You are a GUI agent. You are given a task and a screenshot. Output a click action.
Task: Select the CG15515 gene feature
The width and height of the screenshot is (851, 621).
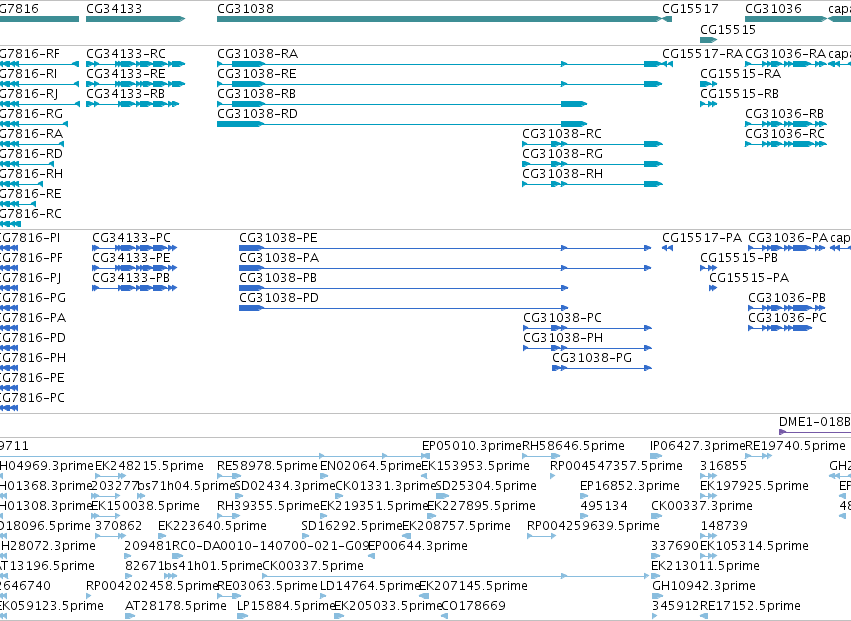708,40
